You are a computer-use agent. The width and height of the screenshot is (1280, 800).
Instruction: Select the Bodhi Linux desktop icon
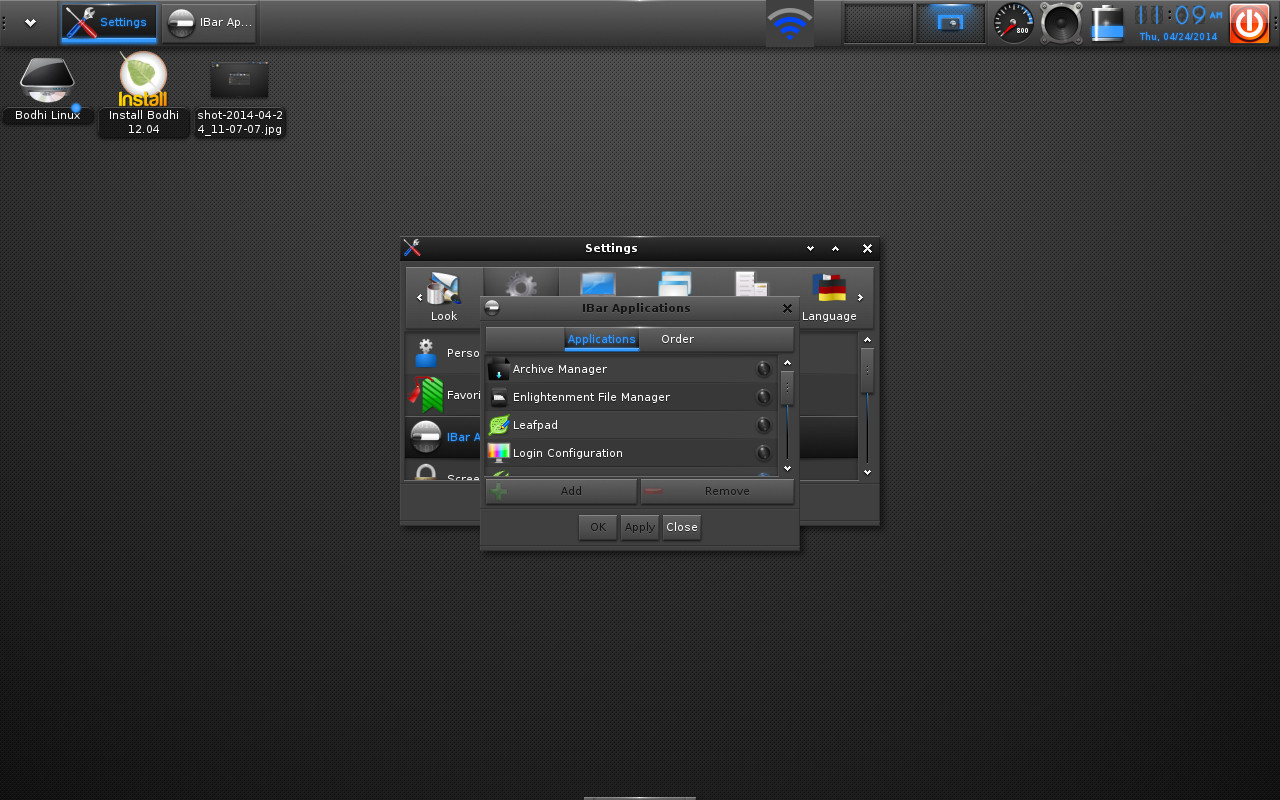point(47,88)
